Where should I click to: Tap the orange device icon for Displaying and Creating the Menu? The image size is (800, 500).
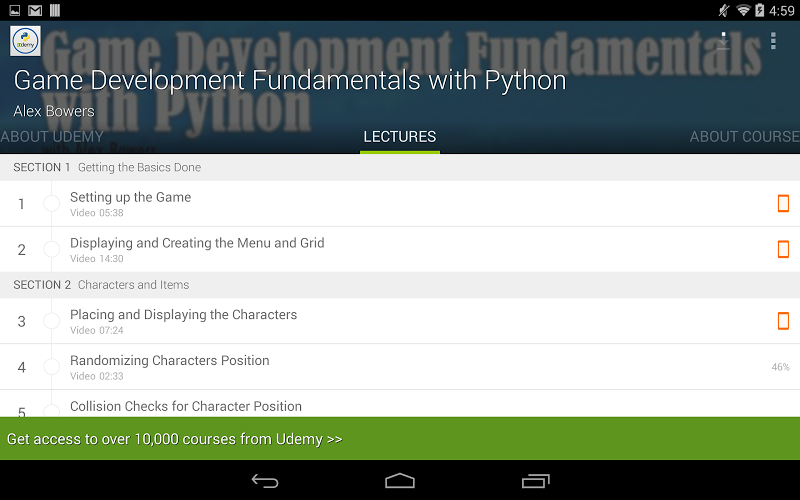[x=783, y=249]
